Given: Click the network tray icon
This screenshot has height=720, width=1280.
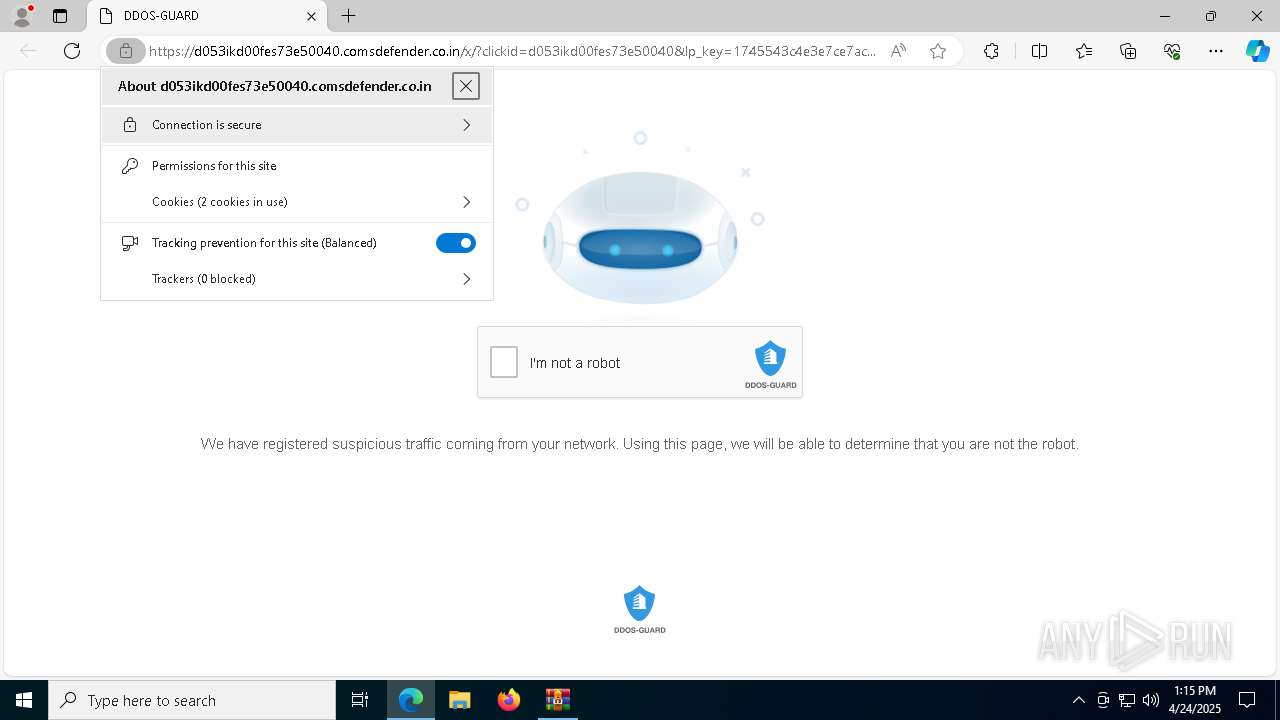Looking at the screenshot, I should click(x=1127, y=700).
